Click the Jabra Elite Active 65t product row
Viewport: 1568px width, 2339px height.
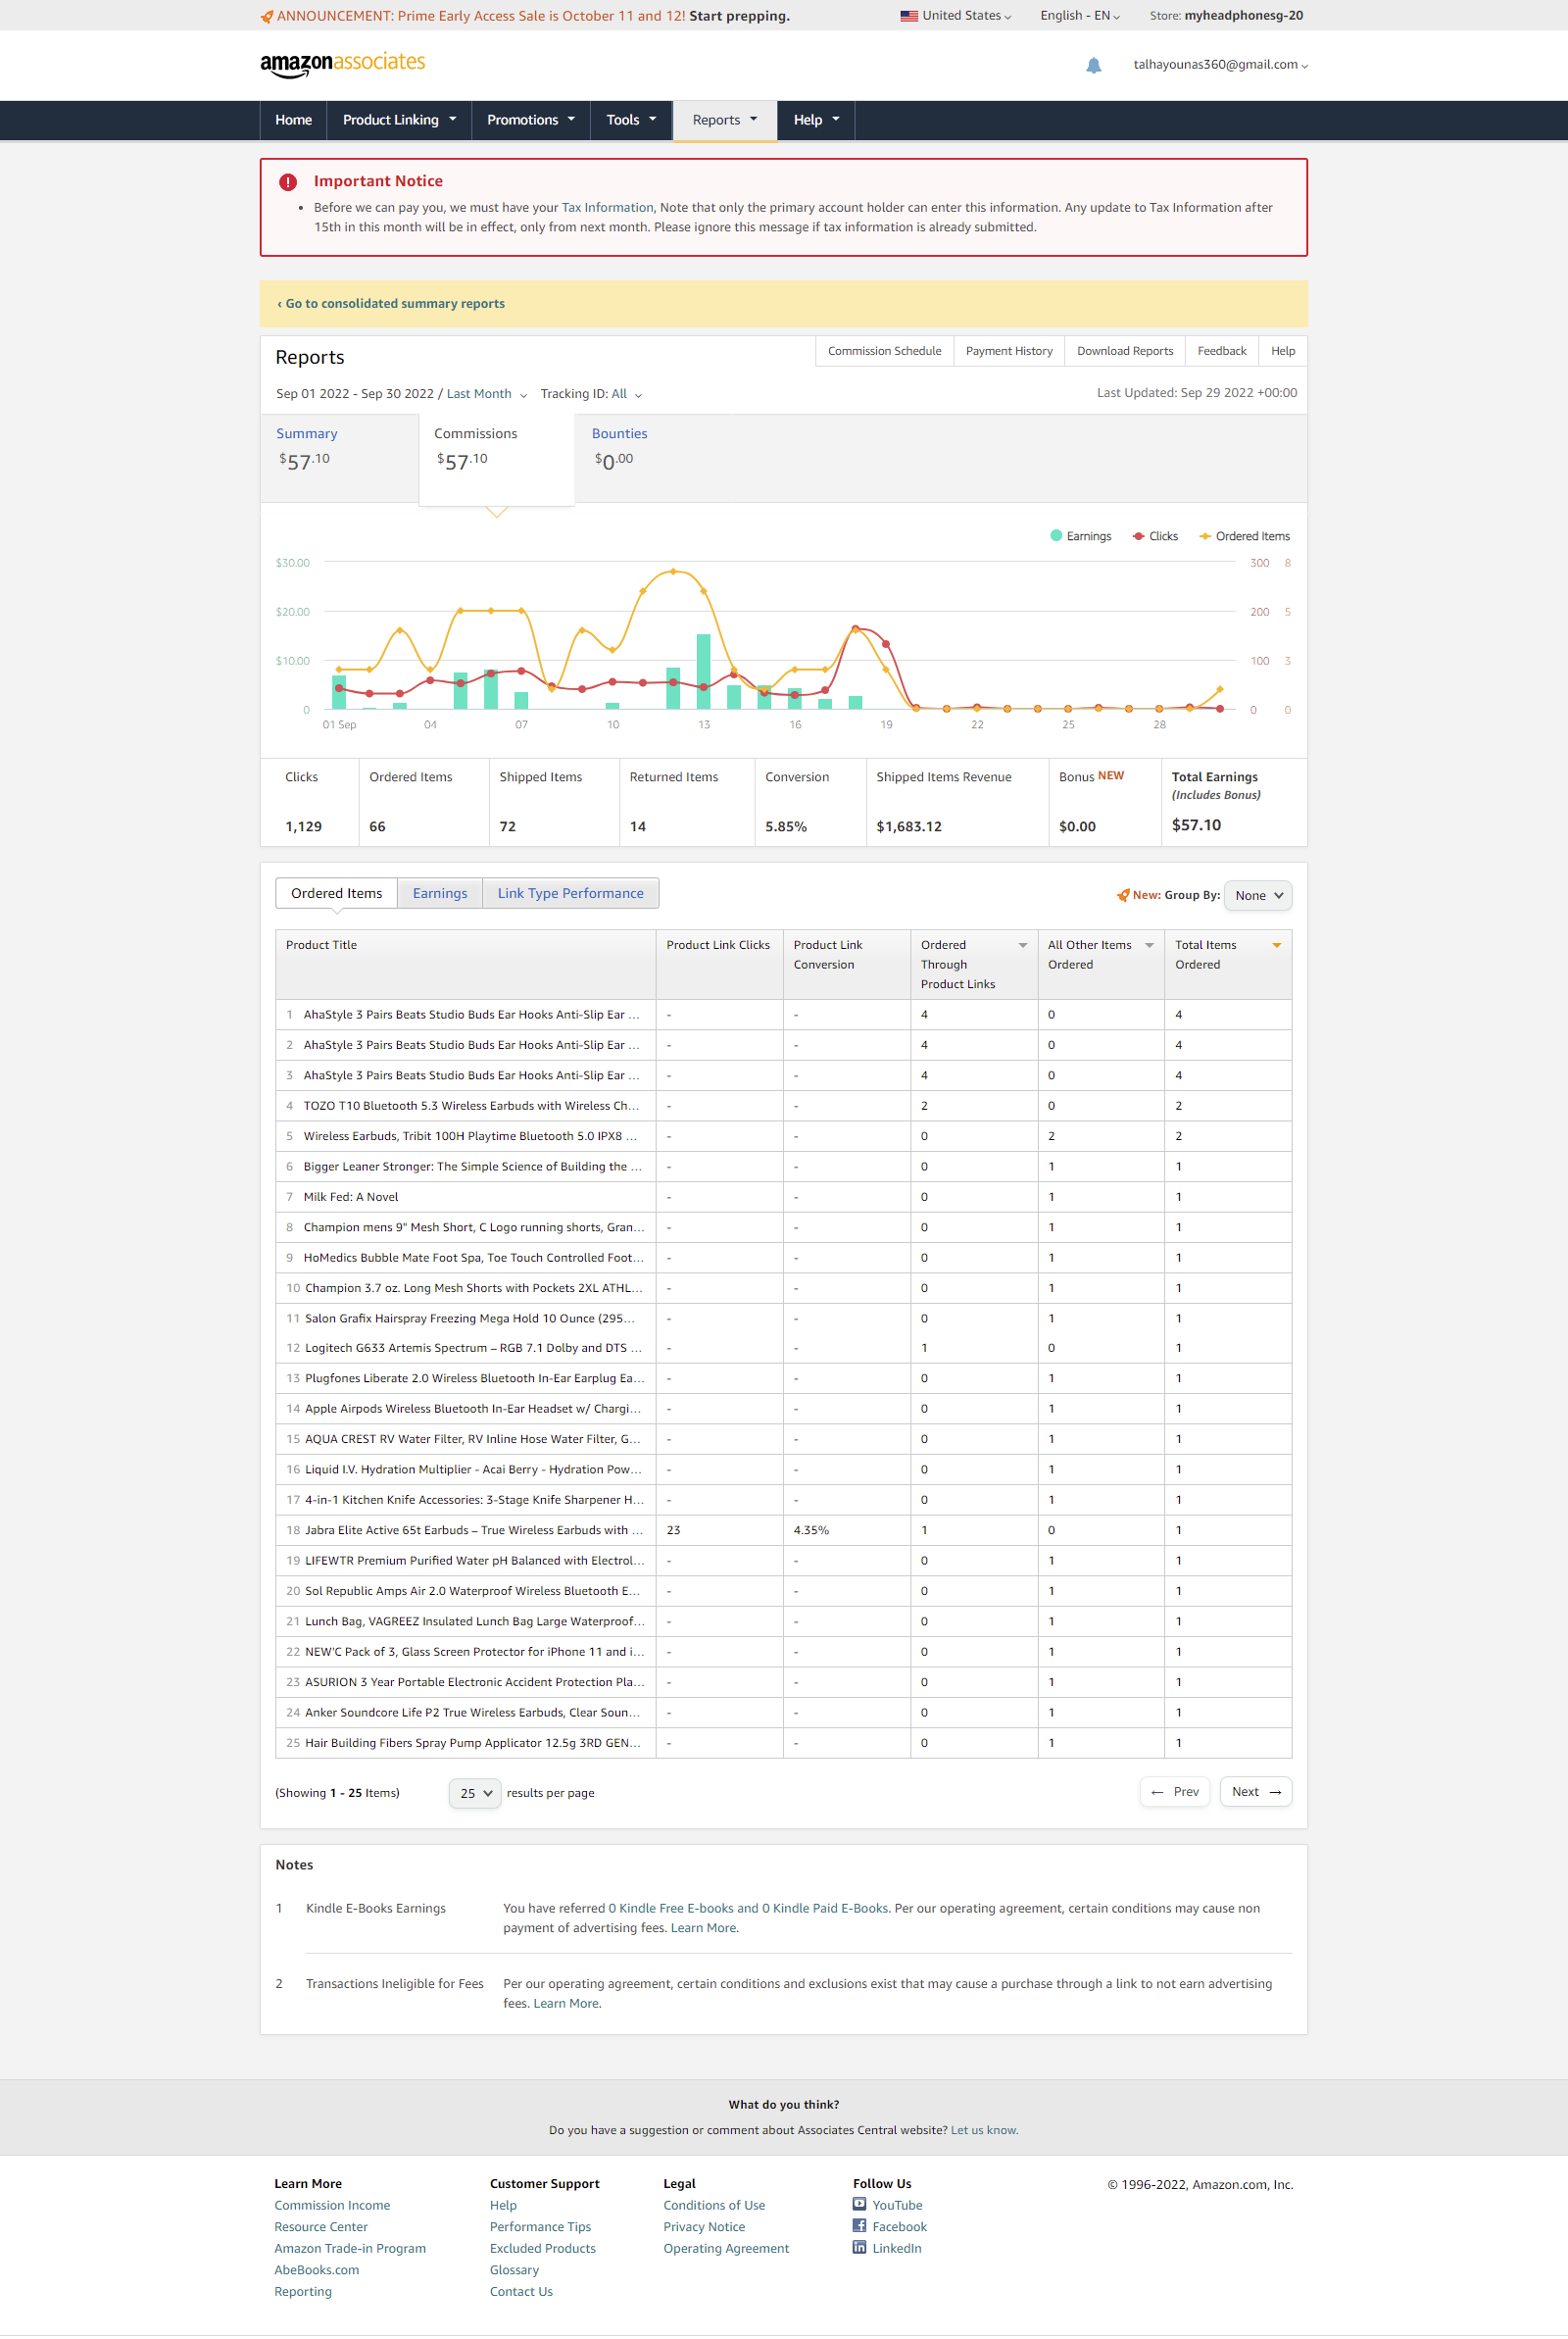783,1530
